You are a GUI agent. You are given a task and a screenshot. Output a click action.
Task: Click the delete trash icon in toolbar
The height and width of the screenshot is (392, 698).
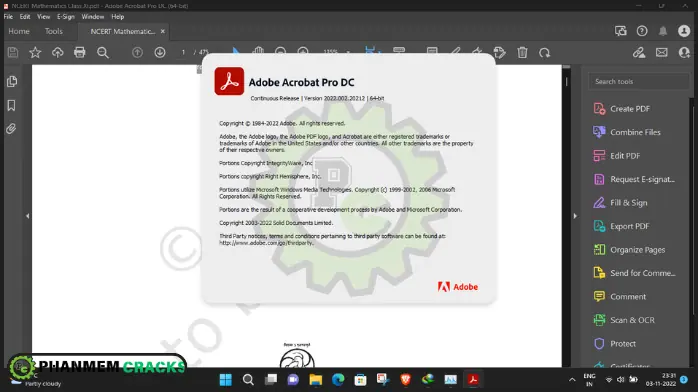click(522, 53)
